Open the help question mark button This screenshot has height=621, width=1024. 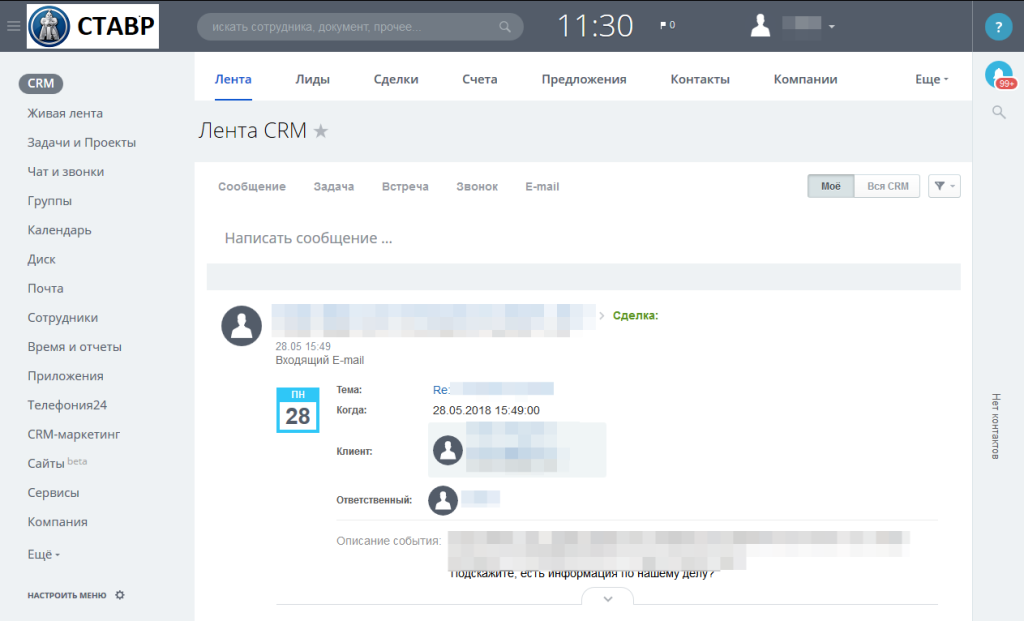pos(998,27)
